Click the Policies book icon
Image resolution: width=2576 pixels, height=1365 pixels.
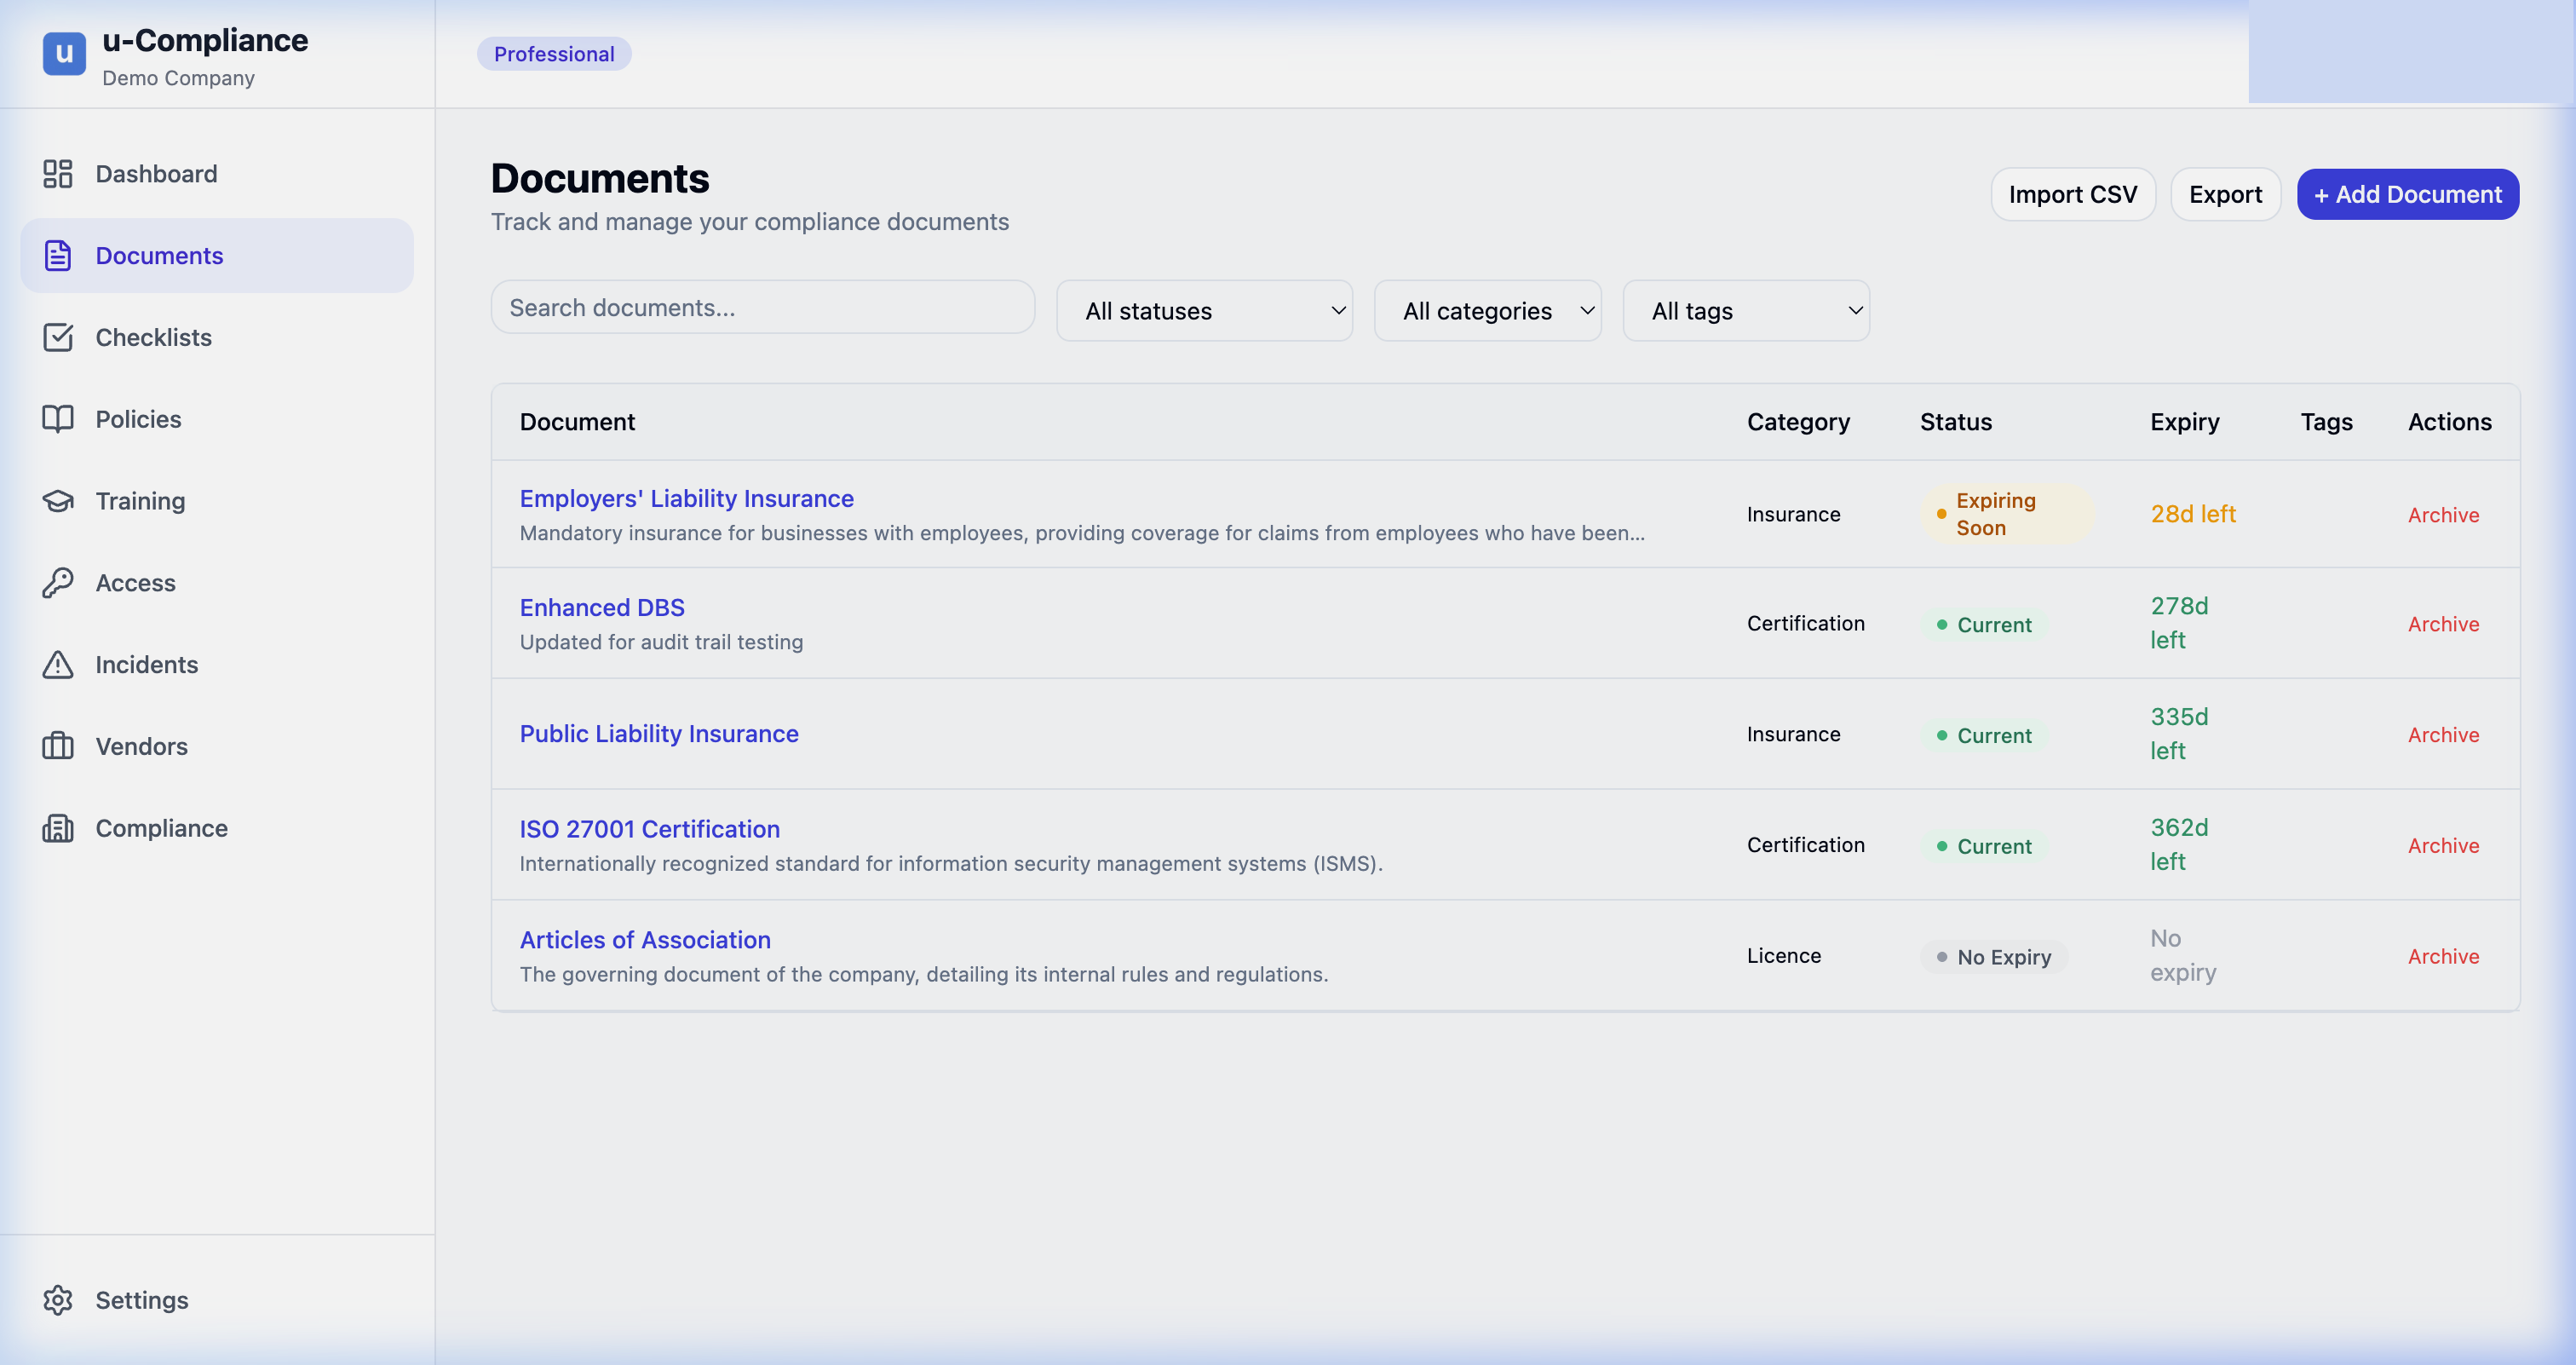(x=58, y=419)
